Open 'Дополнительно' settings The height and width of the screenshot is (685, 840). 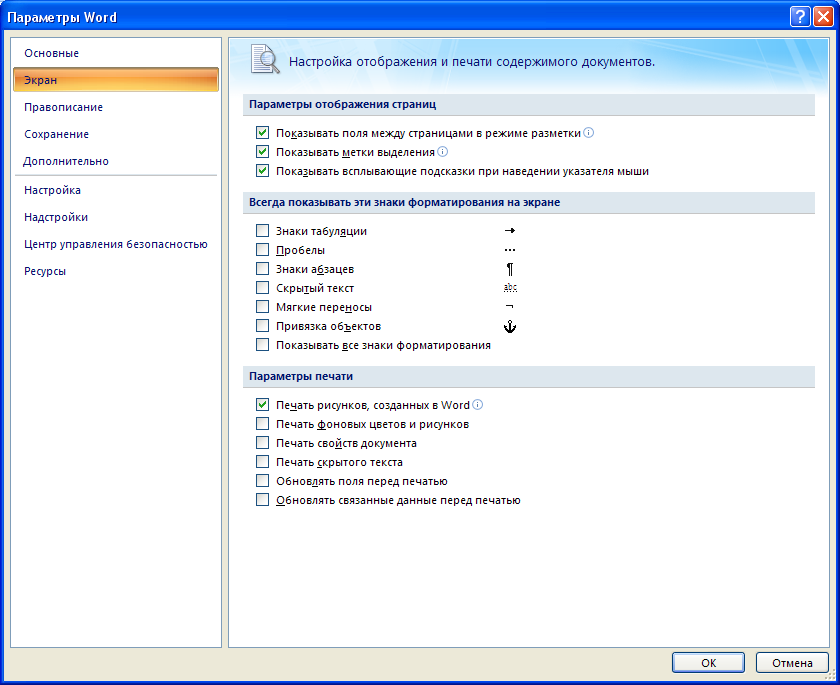tap(116, 161)
